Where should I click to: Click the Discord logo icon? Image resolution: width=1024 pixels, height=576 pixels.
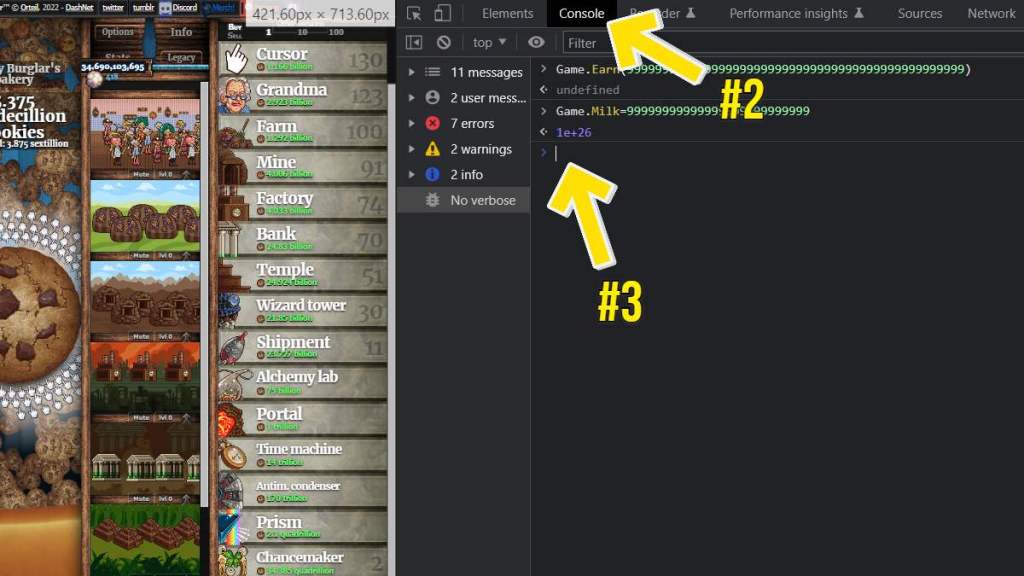[x=166, y=8]
